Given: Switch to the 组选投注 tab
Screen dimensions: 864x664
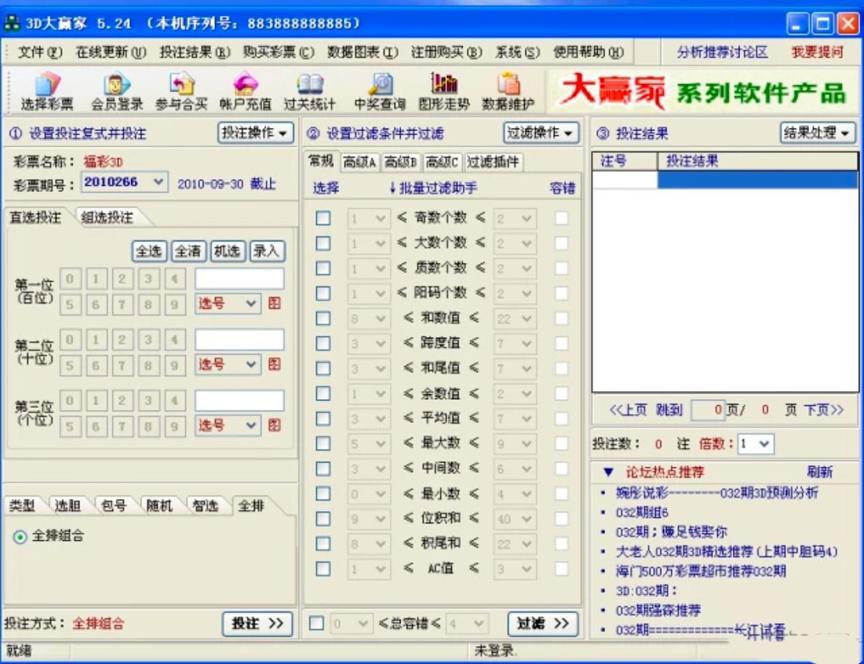Looking at the screenshot, I should point(107,217).
